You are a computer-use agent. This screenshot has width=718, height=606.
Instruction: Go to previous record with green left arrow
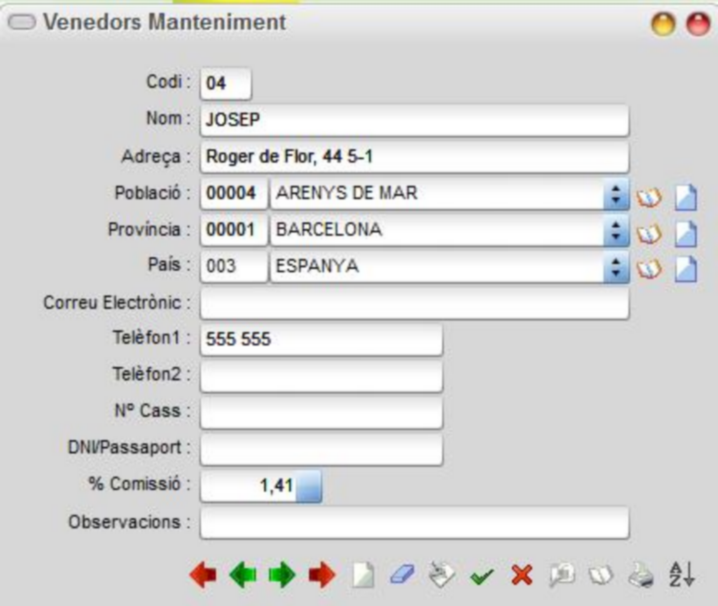[243, 575]
